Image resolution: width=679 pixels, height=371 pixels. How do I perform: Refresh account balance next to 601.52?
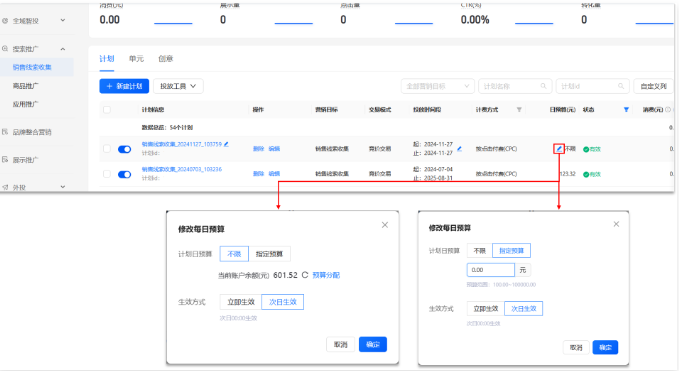(305, 275)
